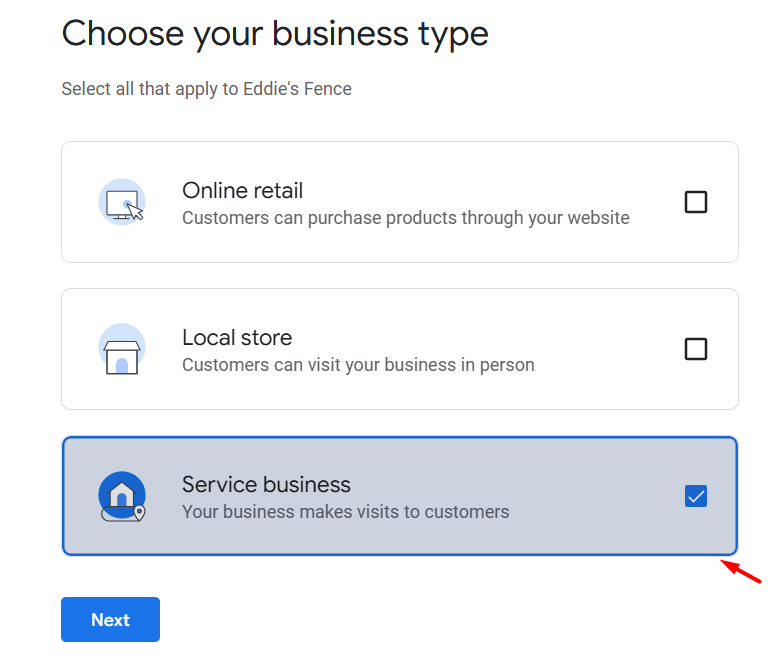Image resolution: width=768 pixels, height=660 pixels.
Task: Click the "Online retail" title text
Action: coord(242,190)
